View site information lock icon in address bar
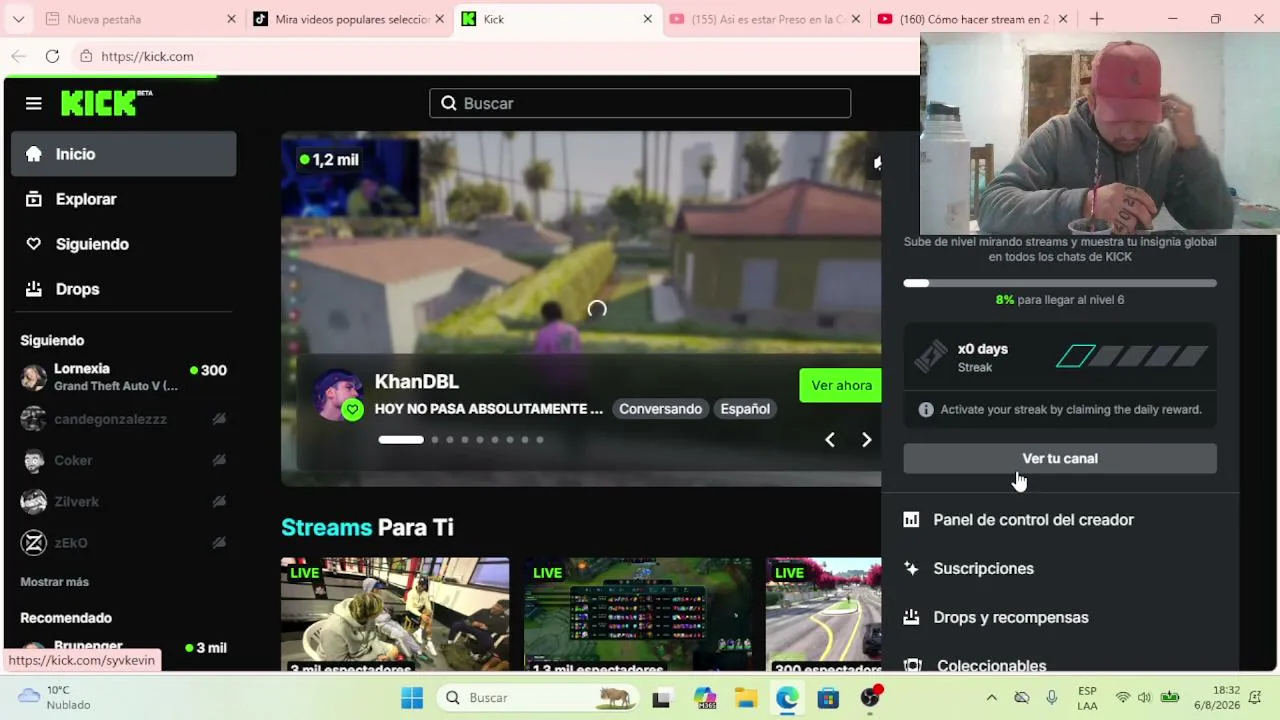Image resolution: width=1280 pixels, height=720 pixels. (86, 56)
